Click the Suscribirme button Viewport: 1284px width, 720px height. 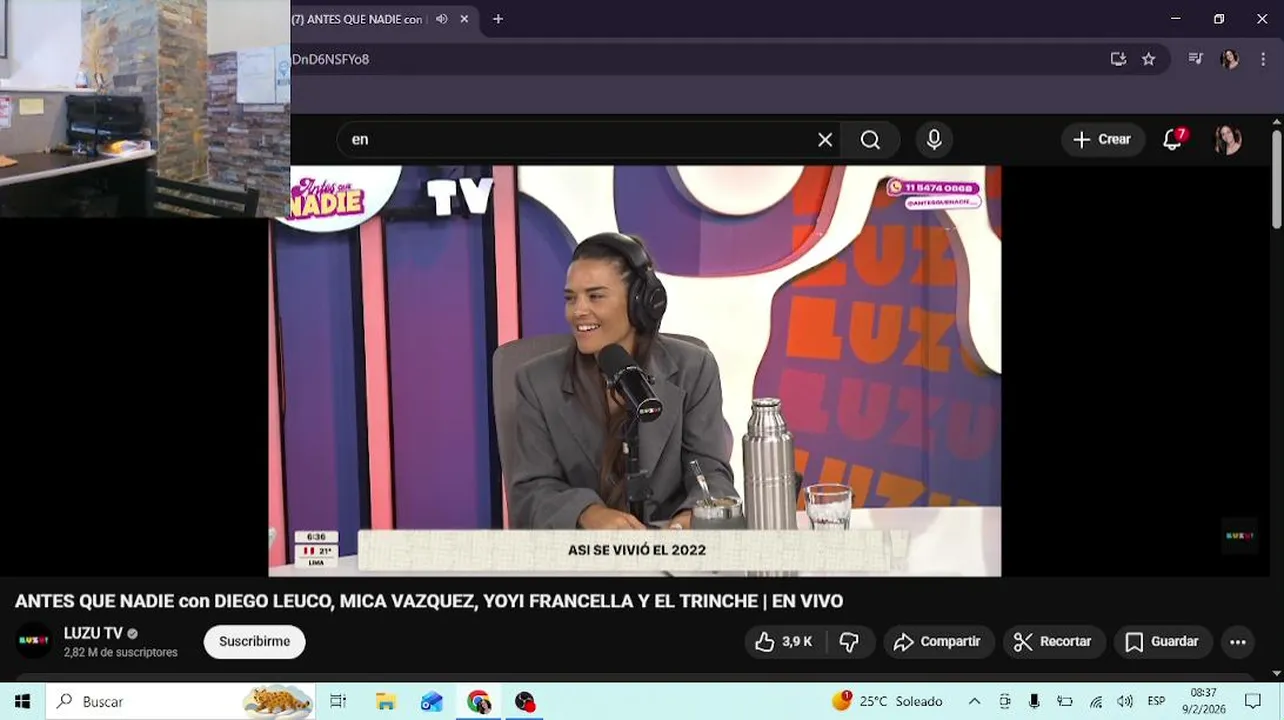click(254, 642)
